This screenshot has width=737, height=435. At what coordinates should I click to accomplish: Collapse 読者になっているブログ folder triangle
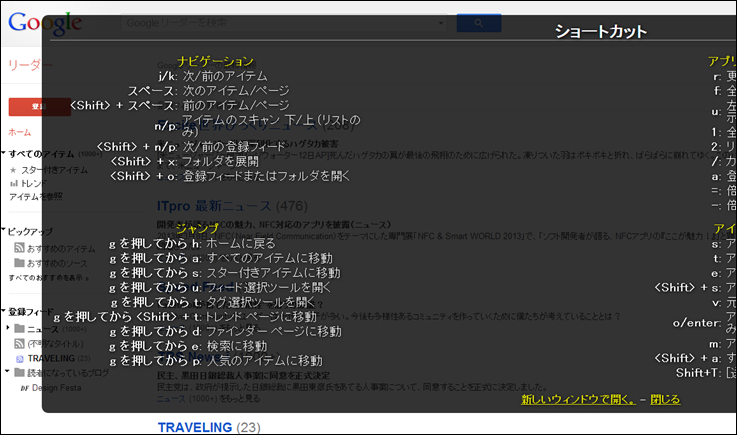8,372
